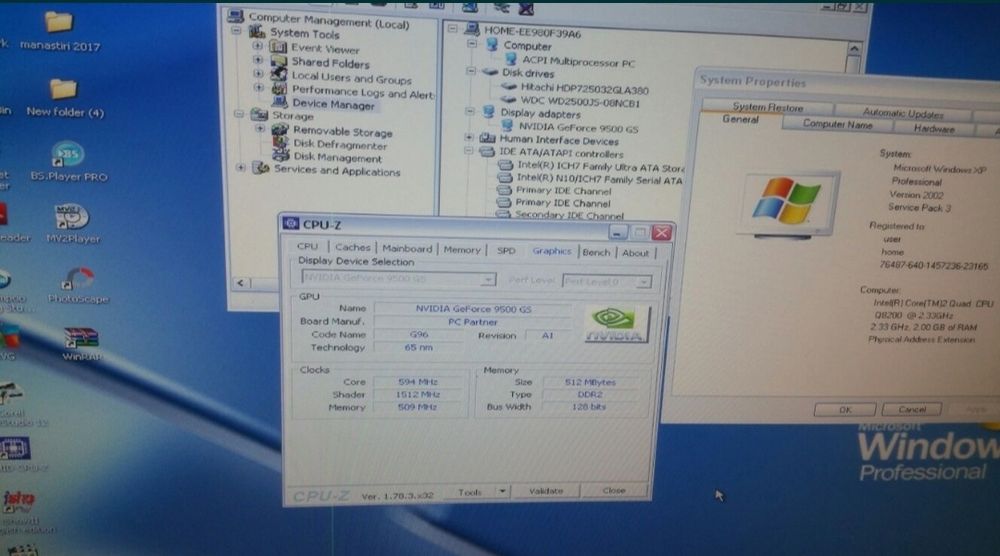The image size is (1000, 556).
Task: Open Hardware tab in System Properties
Action: (x=934, y=129)
